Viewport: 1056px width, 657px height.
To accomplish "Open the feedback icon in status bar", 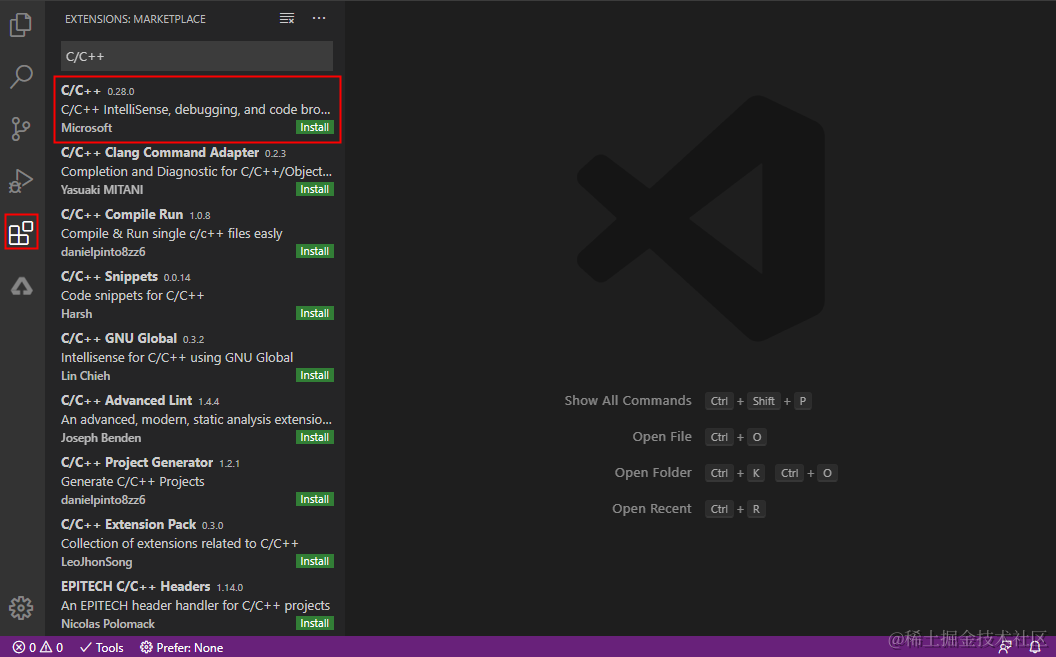I will coord(1005,648).
